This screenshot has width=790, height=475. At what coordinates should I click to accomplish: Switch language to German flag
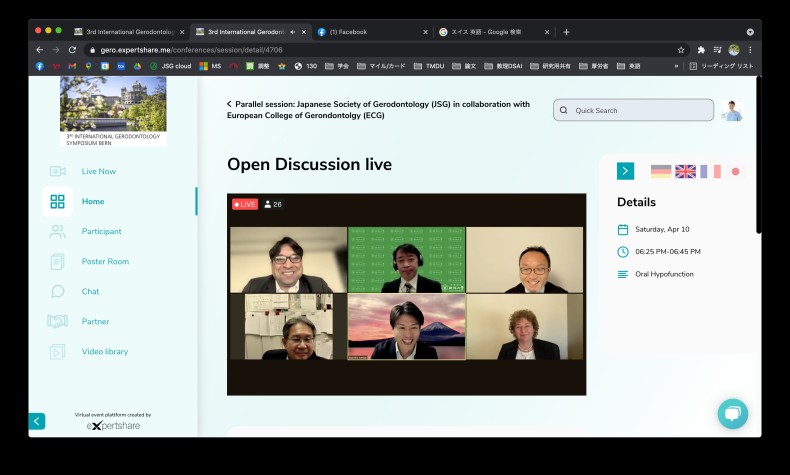coord(661,171)
